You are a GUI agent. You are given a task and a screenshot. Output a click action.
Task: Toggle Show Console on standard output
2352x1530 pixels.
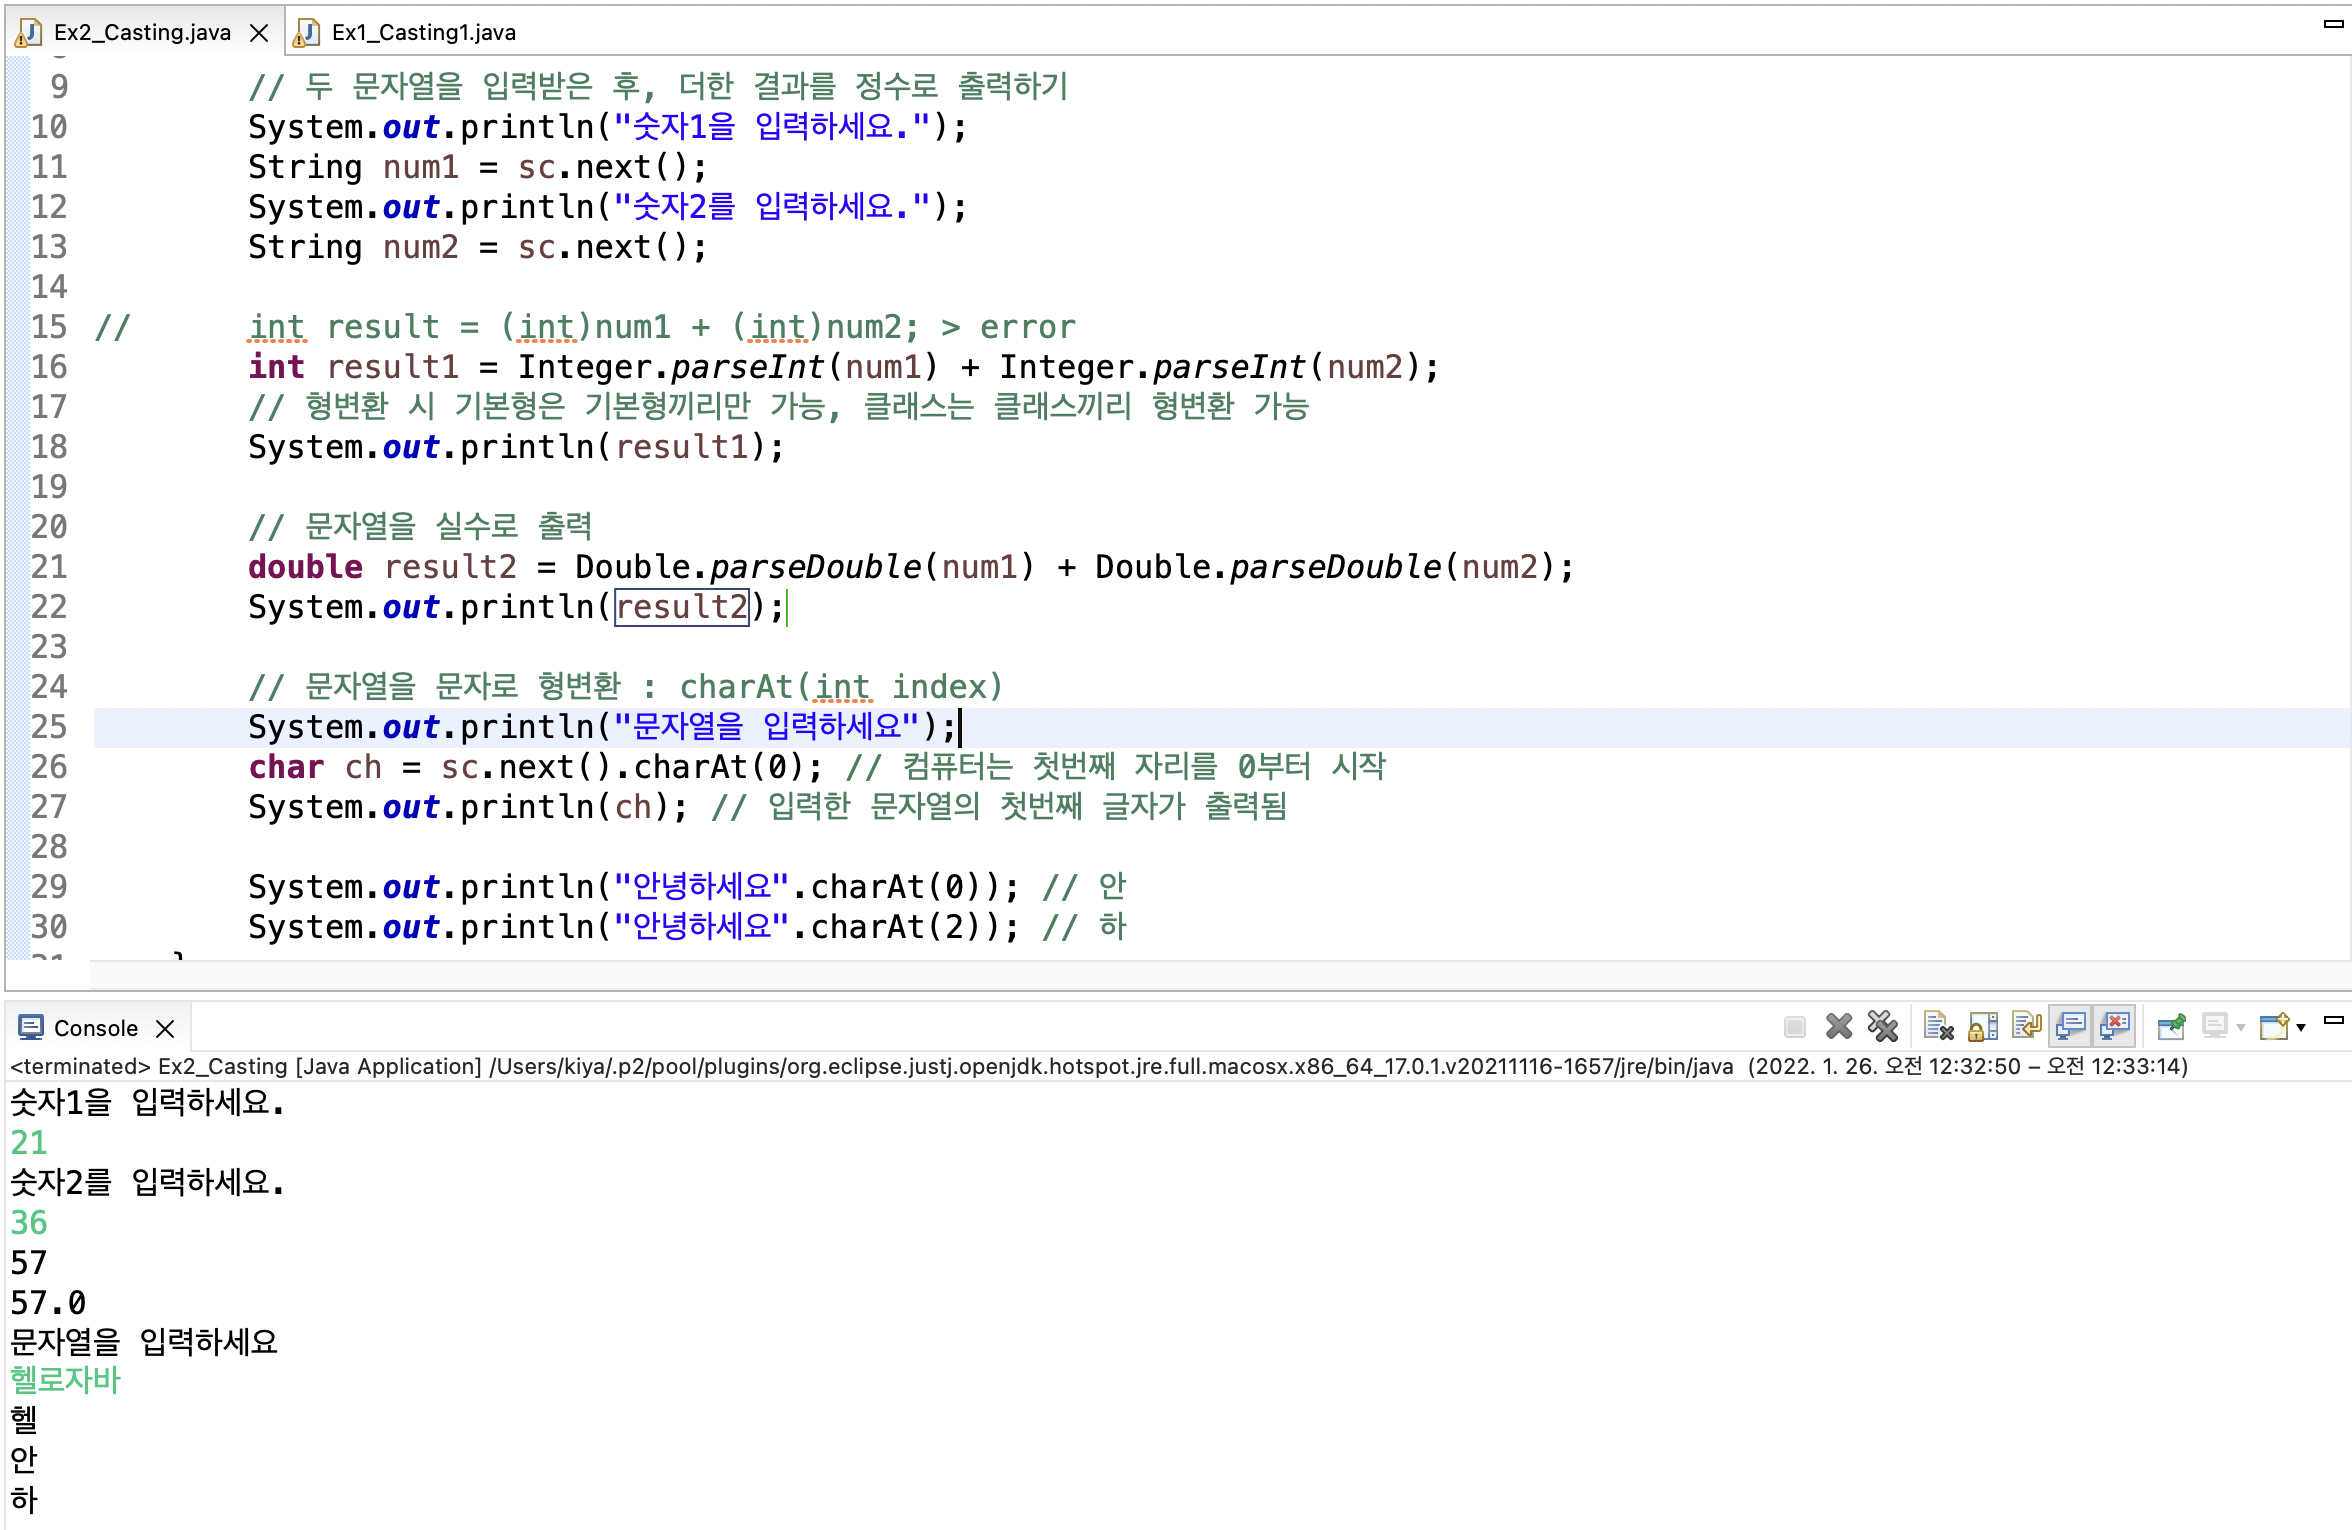coord(2071,1026)
